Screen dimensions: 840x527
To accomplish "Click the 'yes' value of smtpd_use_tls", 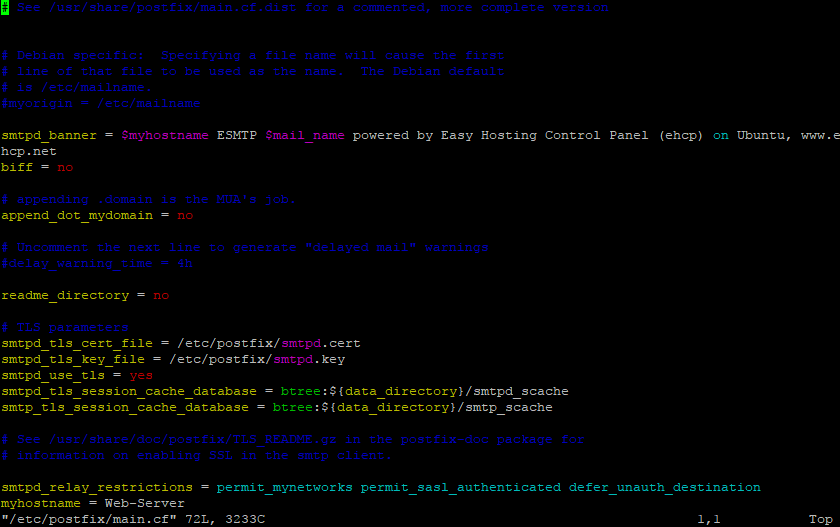I will click(141, 376).
